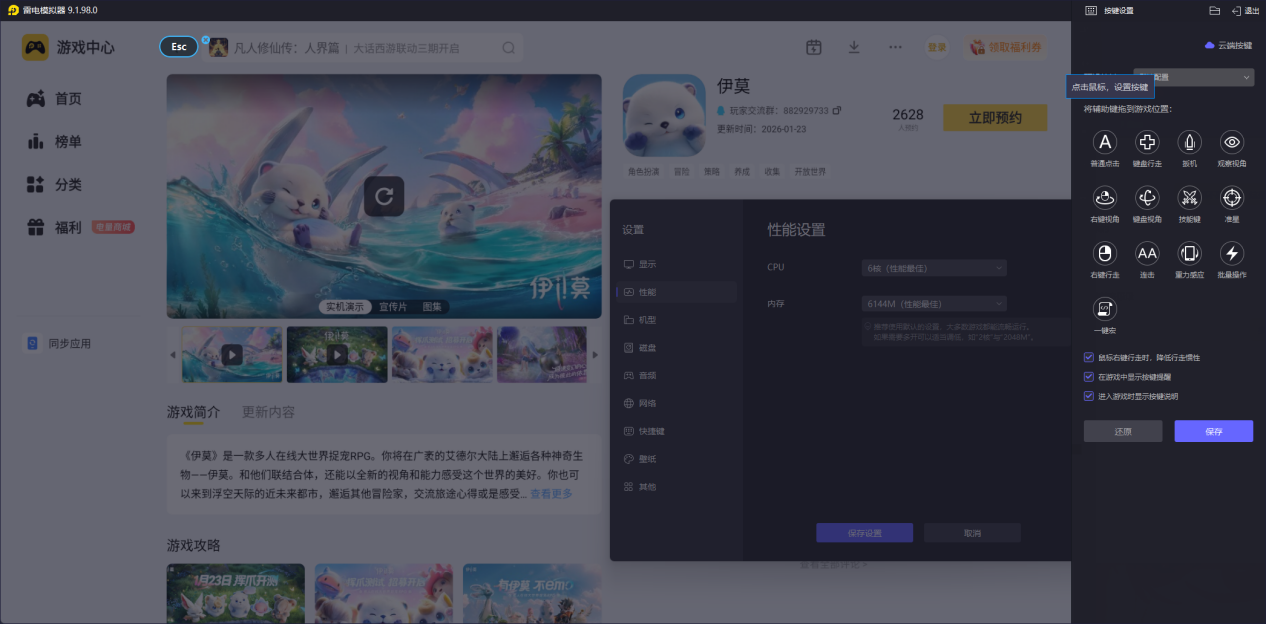This screenshot has width=1266, height=624.
Task: Click the 游戏中心 gamepad logo
Action: 35,47
